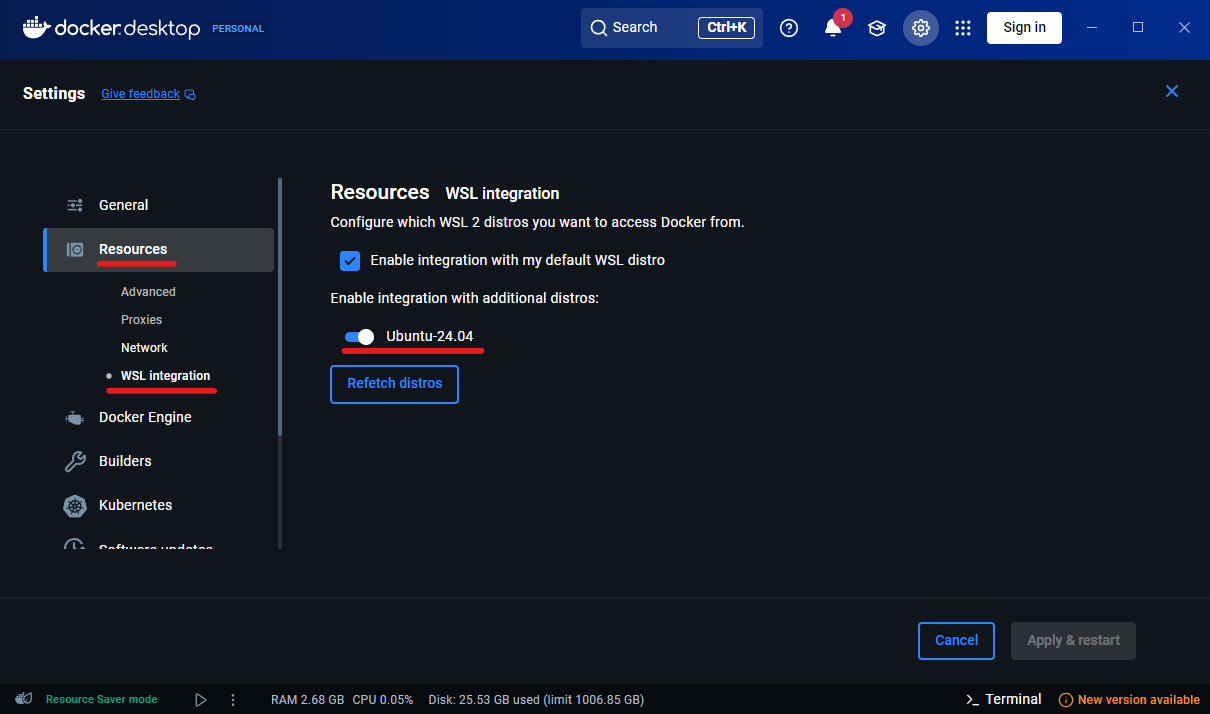Click the play icon in status bar
The image size is (1210, 714).
click(x=200, y=700)
